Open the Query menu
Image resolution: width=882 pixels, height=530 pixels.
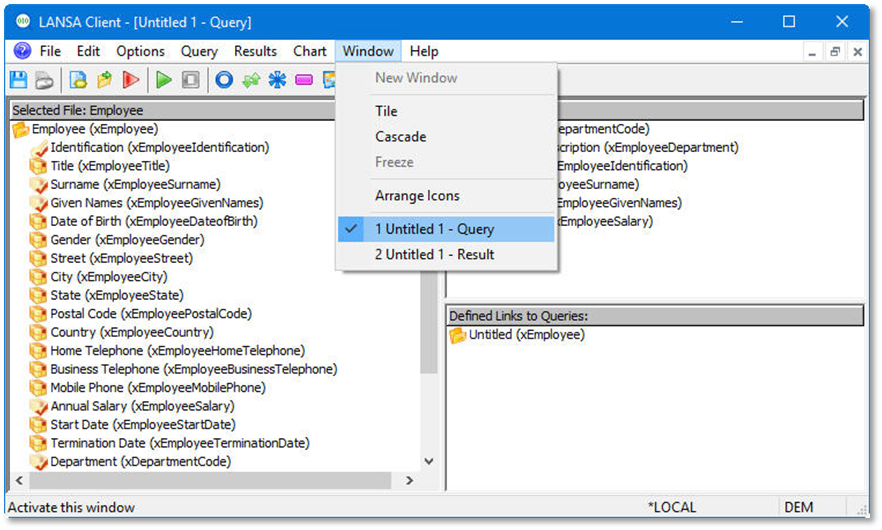pos(199,51)
